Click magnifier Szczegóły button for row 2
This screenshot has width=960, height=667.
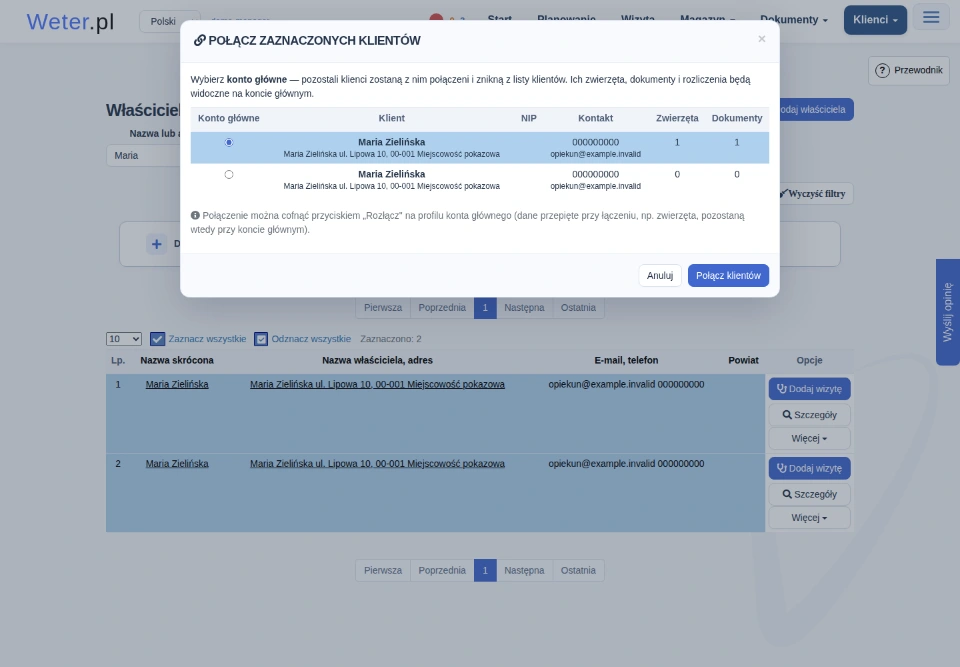click(x=809, y=494)
